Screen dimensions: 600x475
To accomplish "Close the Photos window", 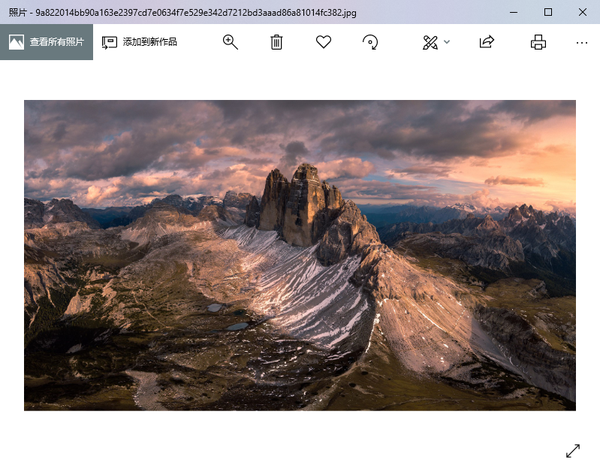I will coord(582,12).
